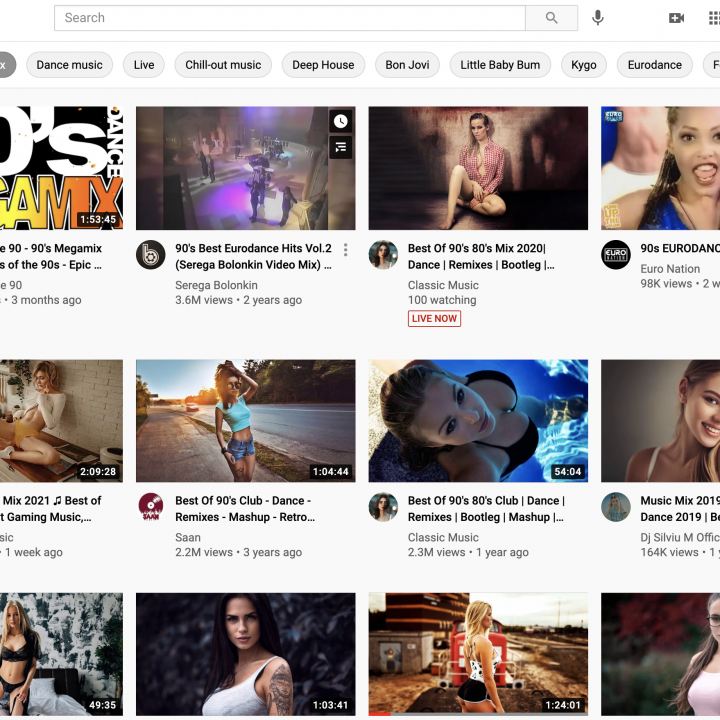Select the Kygo filter chip
The width and height of the screenshot is (720, 720).
coord(584,65)
